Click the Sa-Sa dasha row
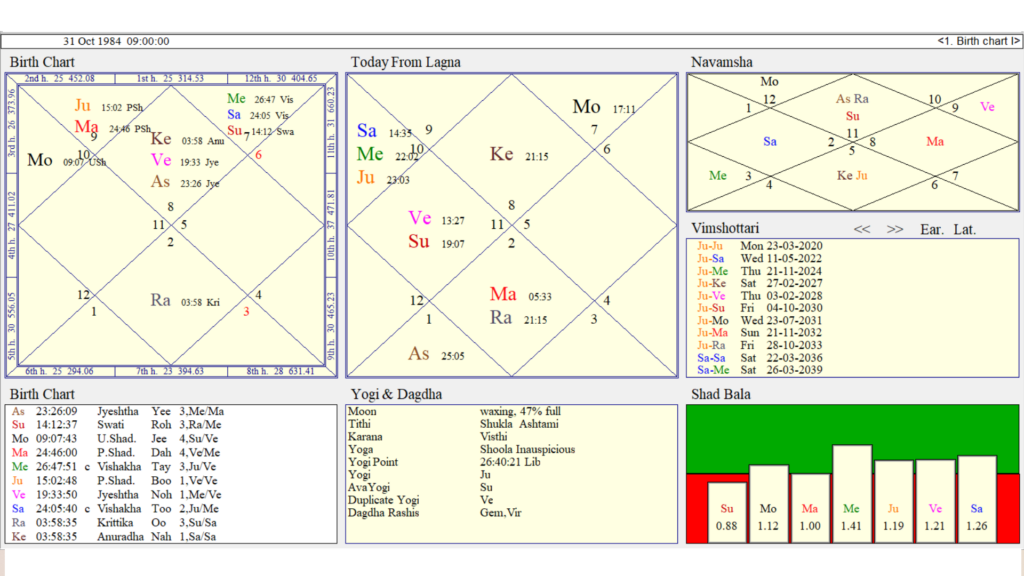 tap(760, 358)
